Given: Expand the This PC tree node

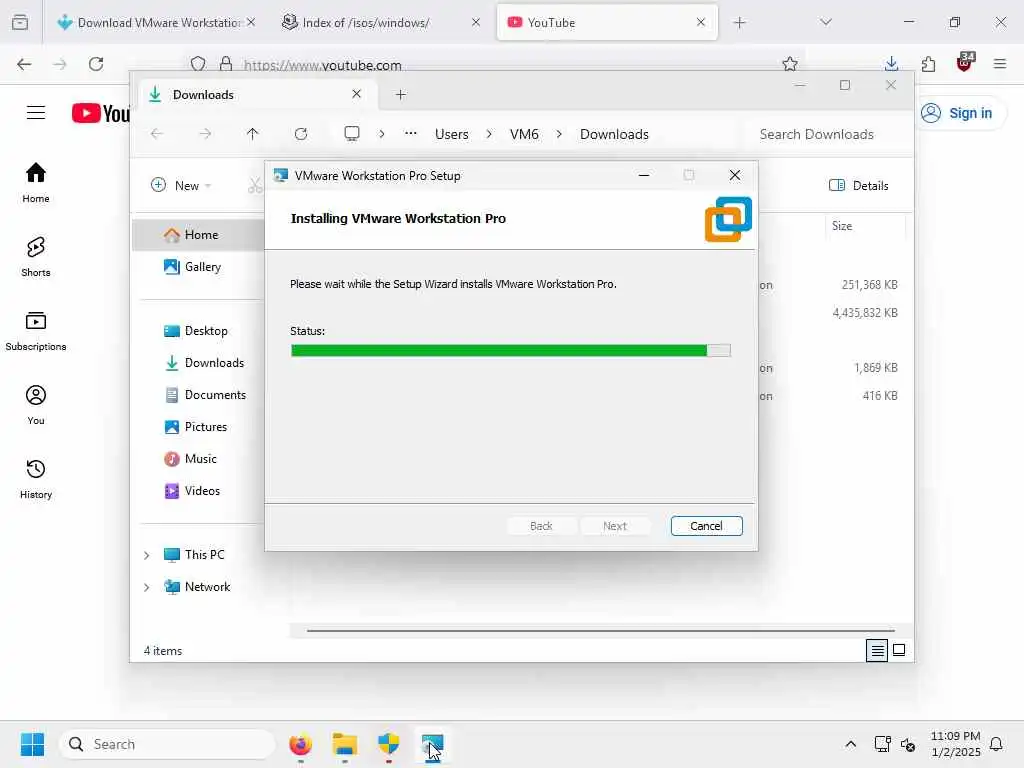Looking at the screenshot, I should [x=147, y=555].
